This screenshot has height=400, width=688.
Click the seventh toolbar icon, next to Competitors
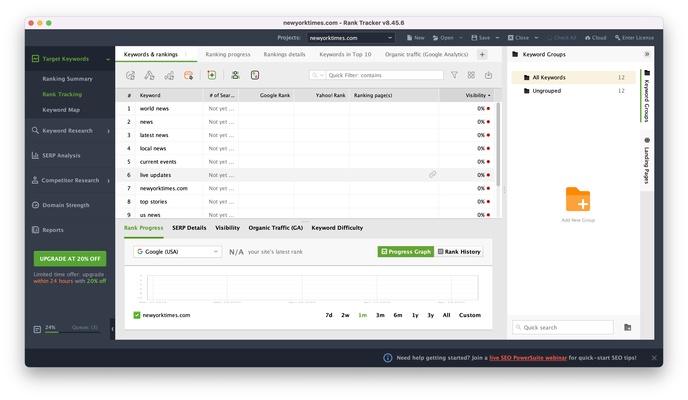(x=254, y=75)
